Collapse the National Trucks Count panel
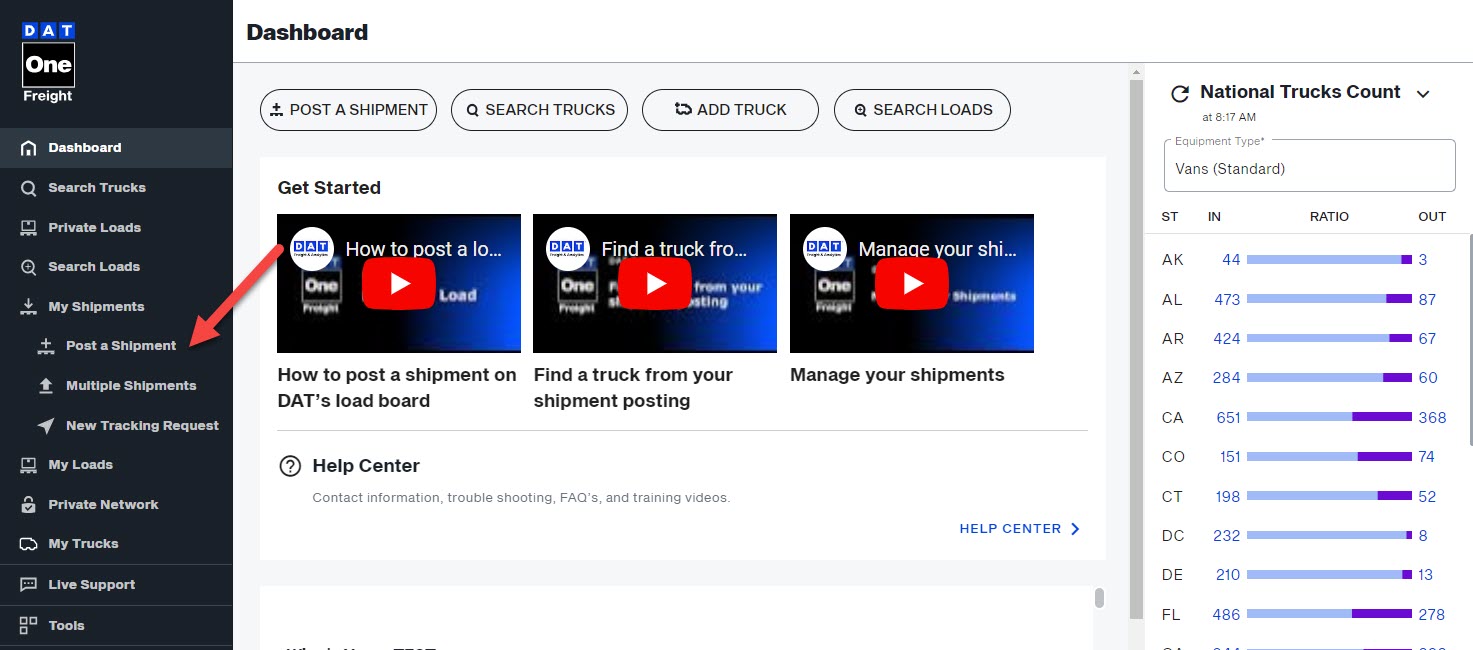This screenshot has width=1473, height=650. [1424, 92]
